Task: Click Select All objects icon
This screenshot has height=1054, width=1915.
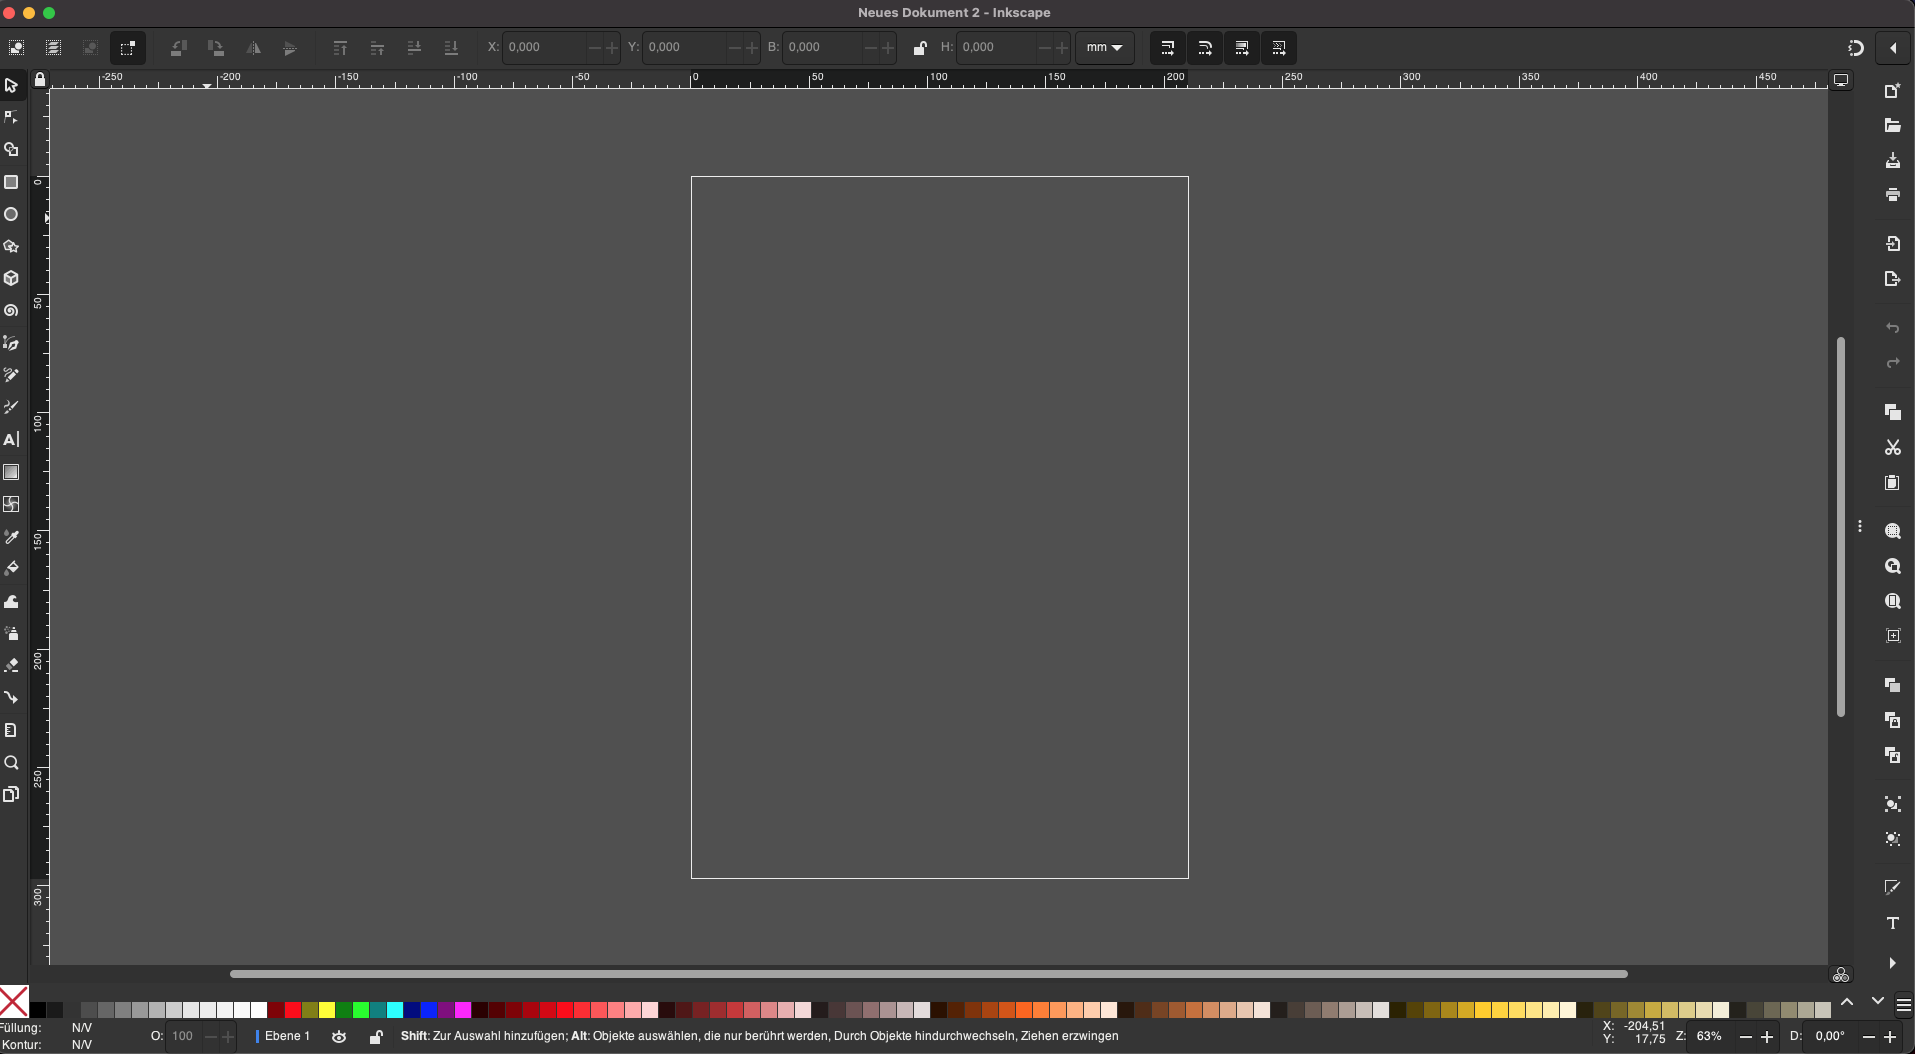Action: tap(17, 48)
